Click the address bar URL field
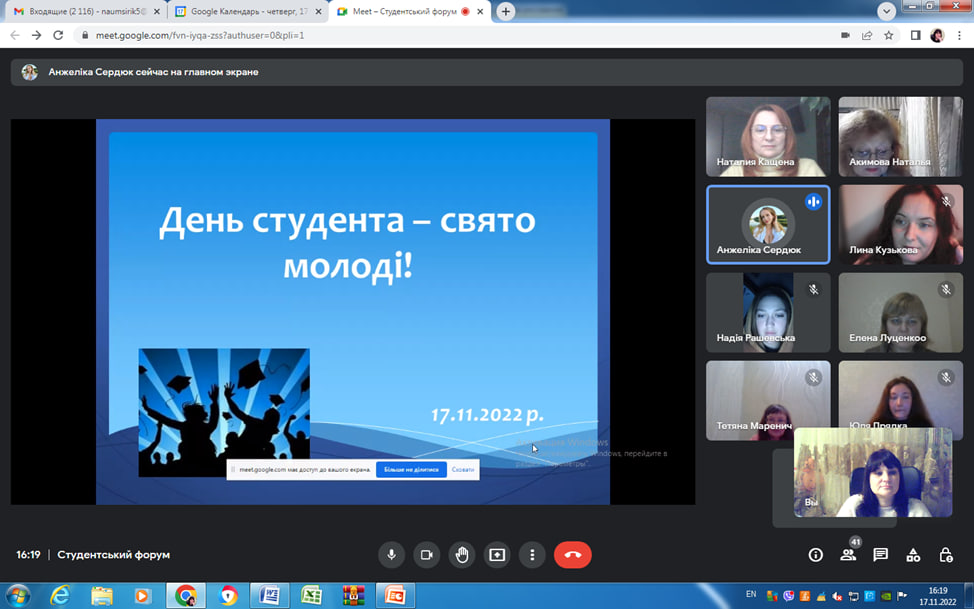The image size is (974, 609). tap(450, 35)
